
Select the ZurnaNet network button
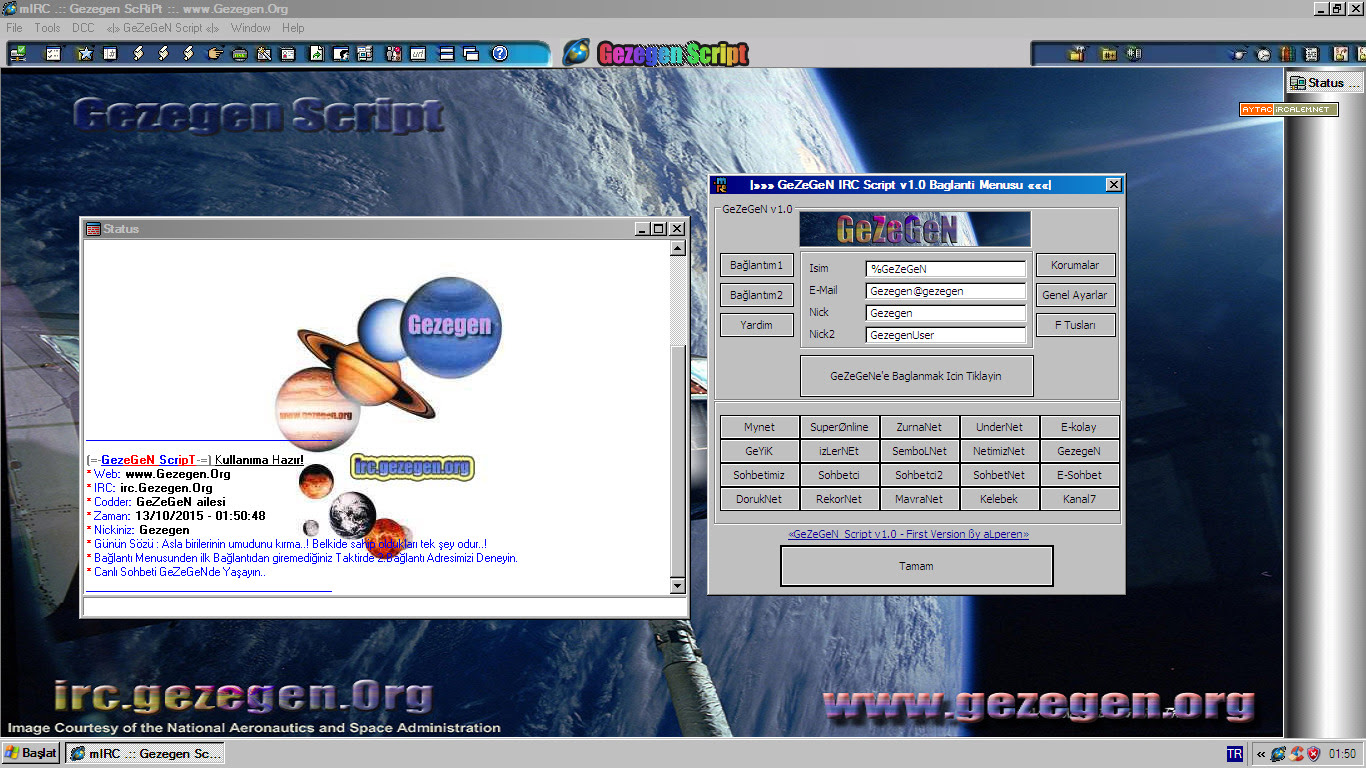pyautogui.click(x=920, y=427)
